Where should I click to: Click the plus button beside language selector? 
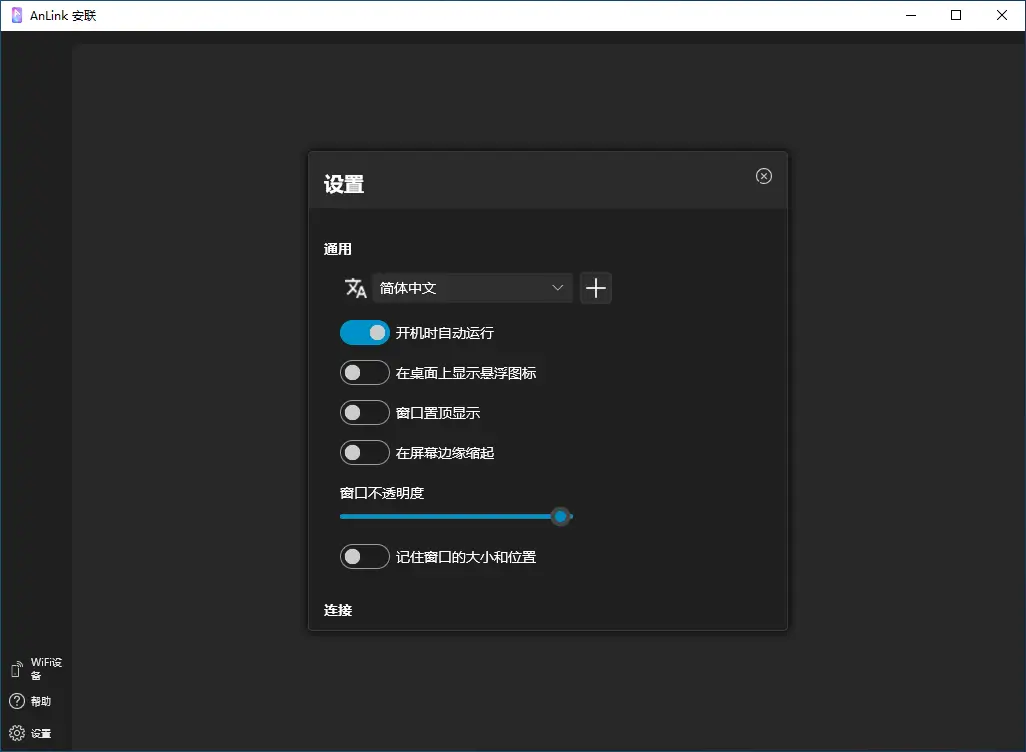coord(596,288)
